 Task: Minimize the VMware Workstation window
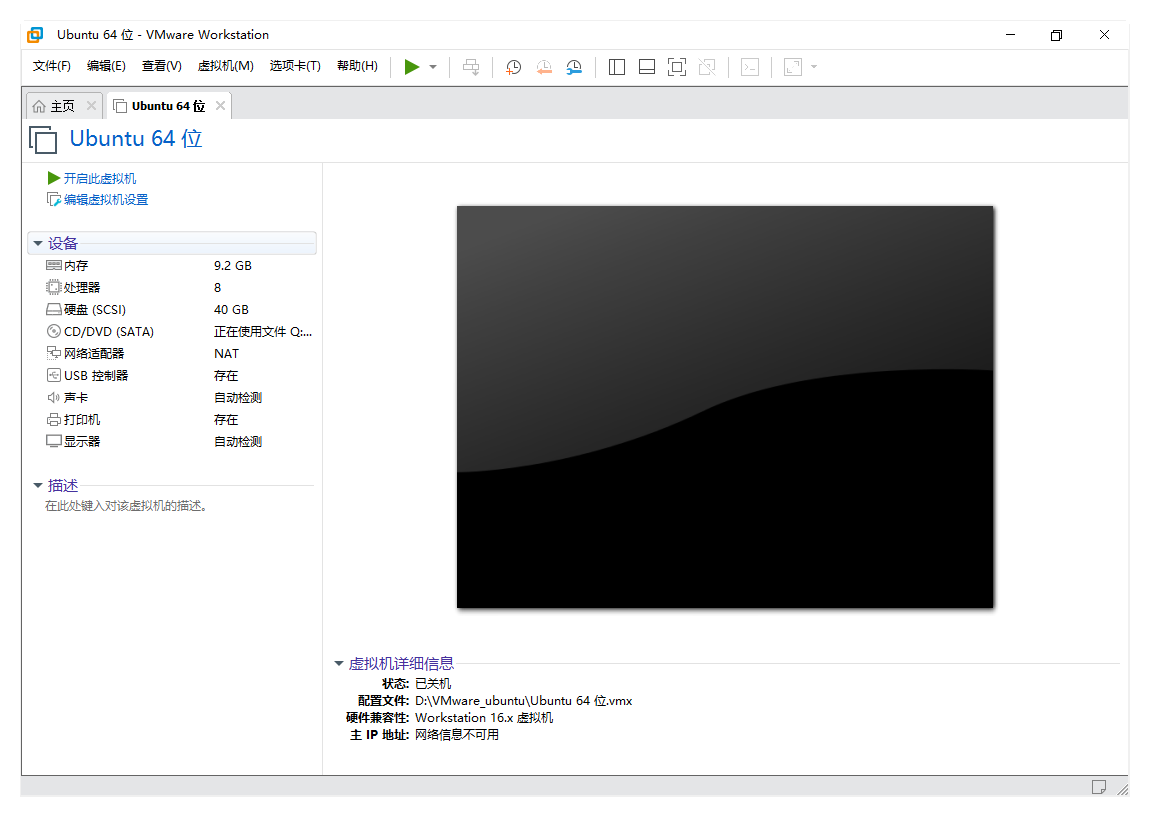coord(1010,34)
